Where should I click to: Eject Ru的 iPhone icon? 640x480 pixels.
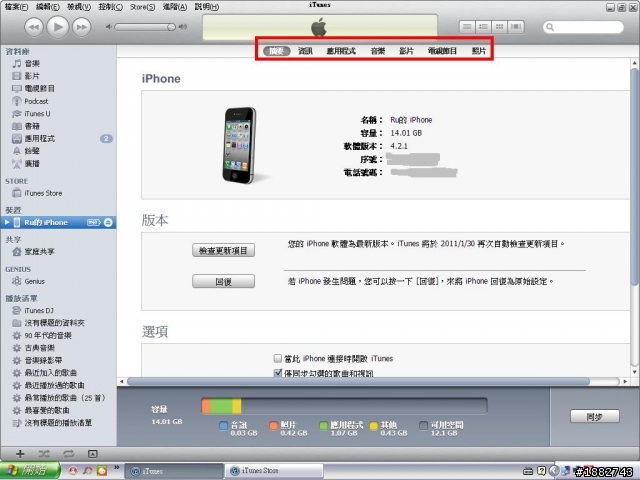(108, 222)
